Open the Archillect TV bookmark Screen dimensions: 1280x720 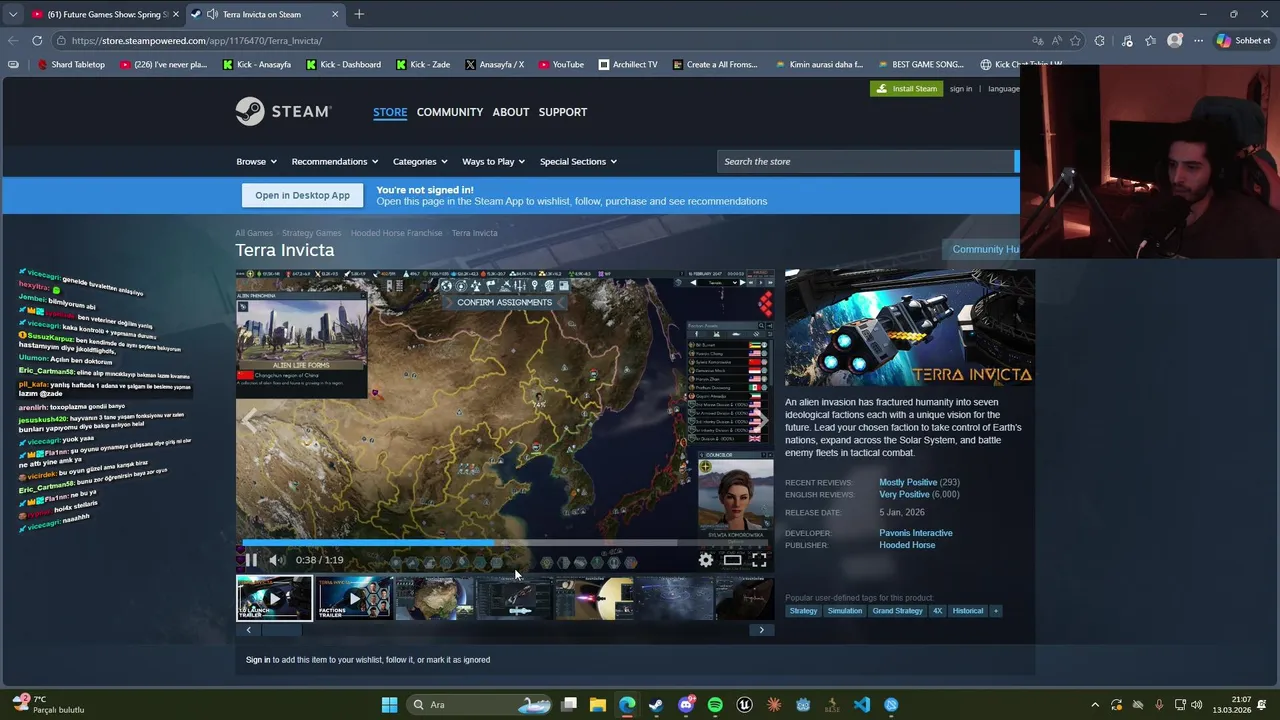[x=628, y=64]
